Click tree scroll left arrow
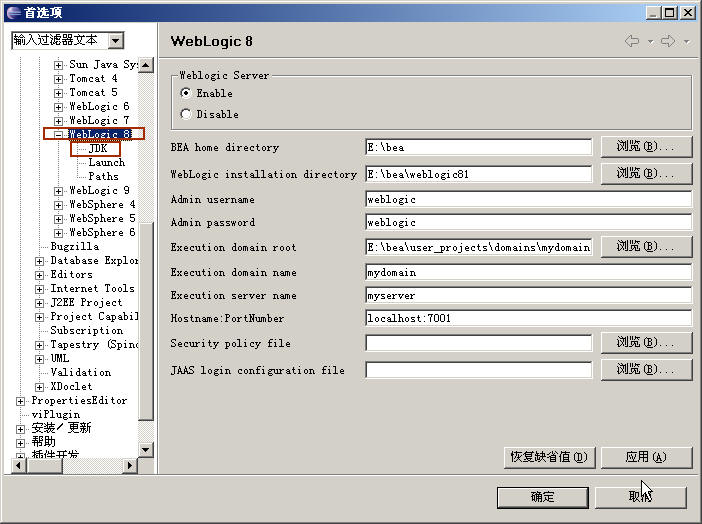Screen dimensions: 702x524 (x=18, y=465)
